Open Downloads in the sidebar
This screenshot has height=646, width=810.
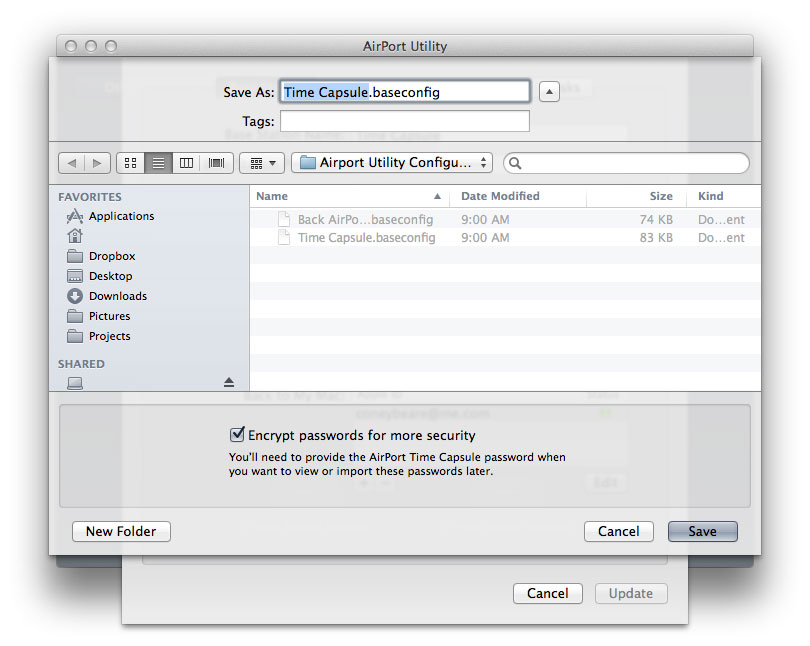point(107,296)
